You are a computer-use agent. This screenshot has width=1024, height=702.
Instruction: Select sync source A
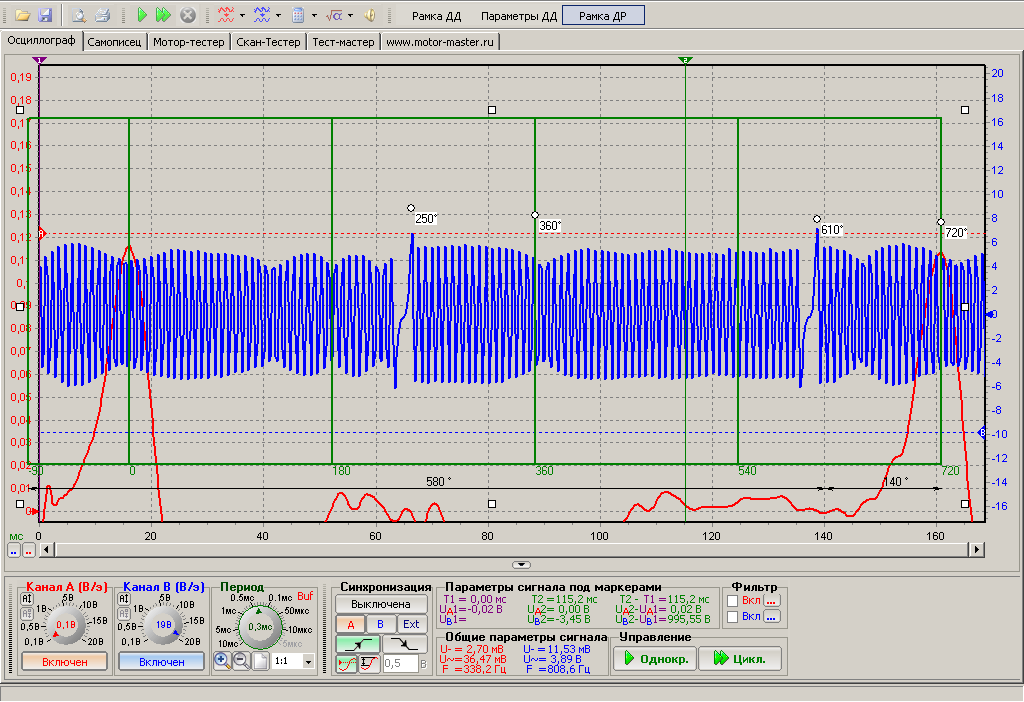(x=351, y=624)
